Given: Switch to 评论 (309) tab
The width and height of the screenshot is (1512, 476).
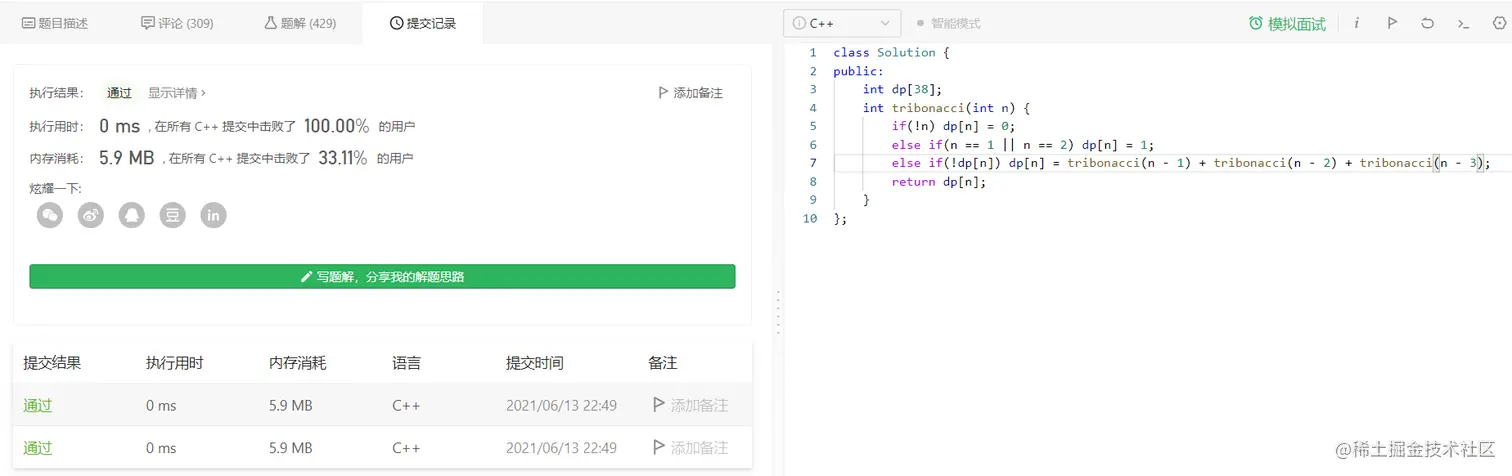Looking at the screenshot, I should tap(177, 23).
